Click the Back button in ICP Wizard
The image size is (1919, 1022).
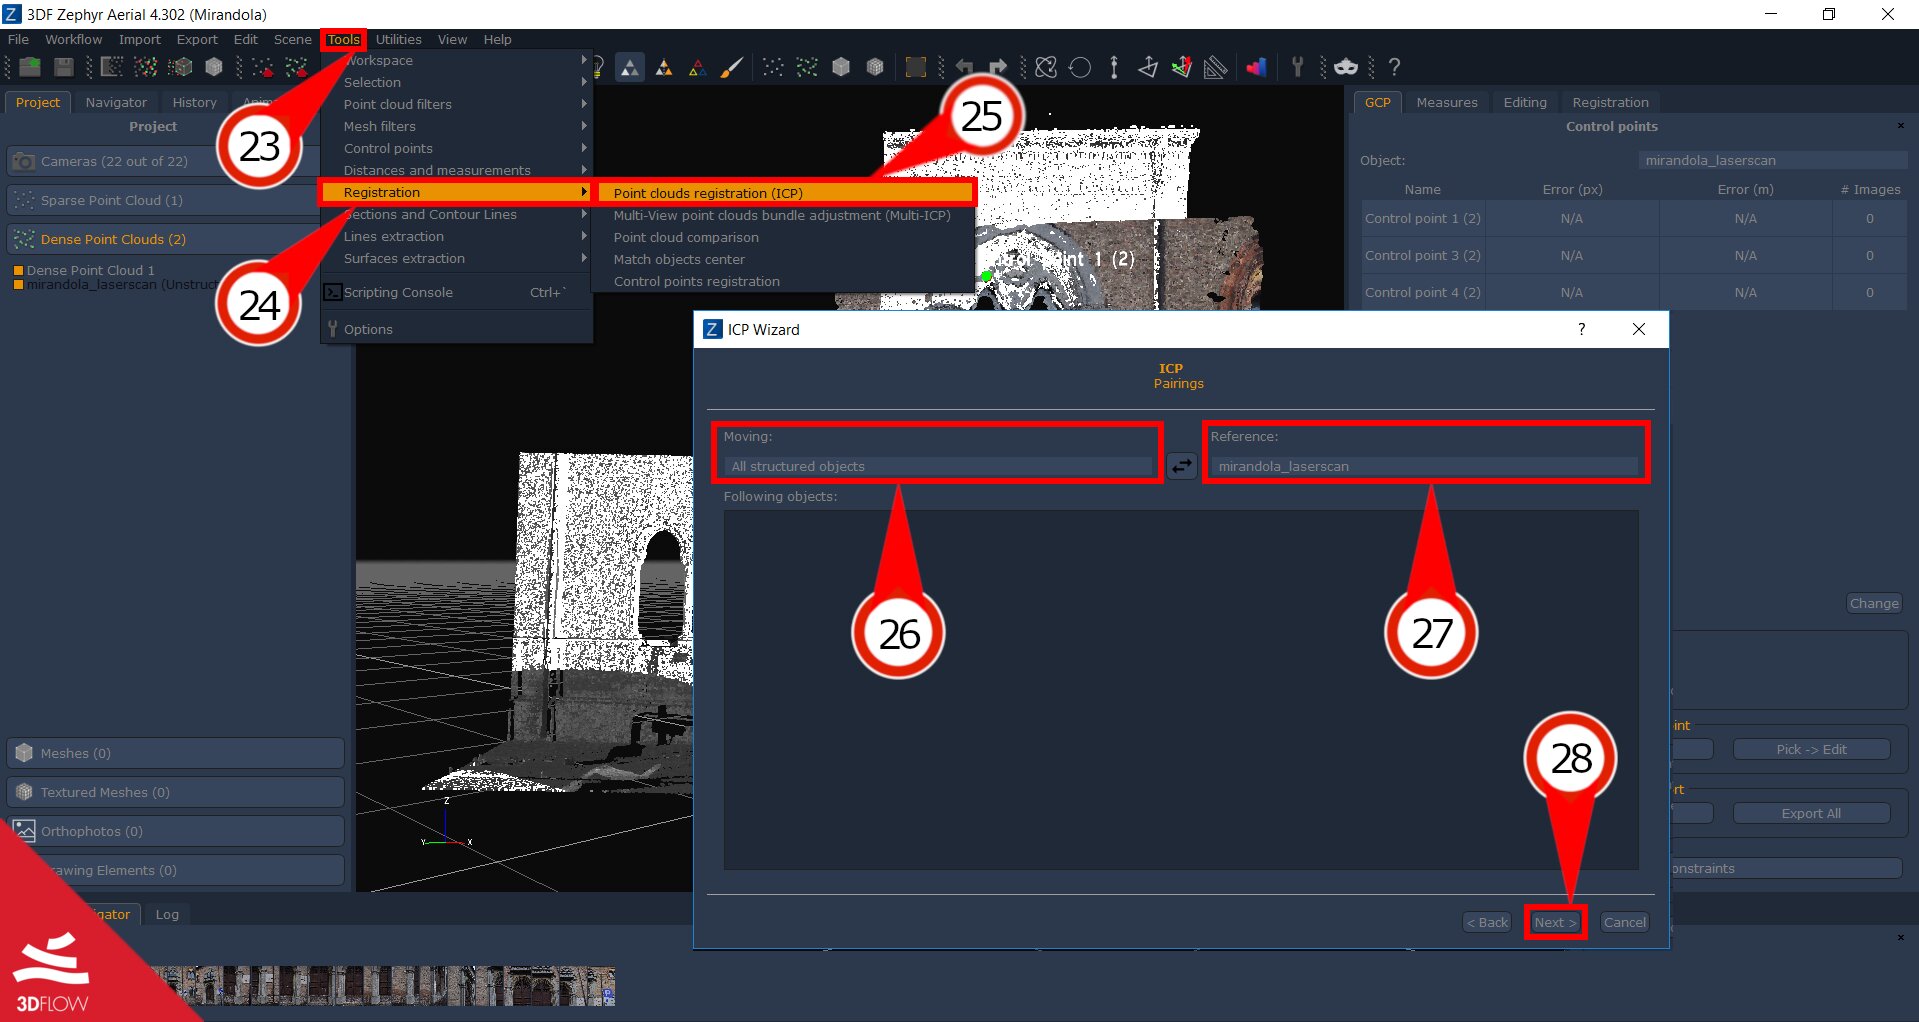coord(1487,922)
